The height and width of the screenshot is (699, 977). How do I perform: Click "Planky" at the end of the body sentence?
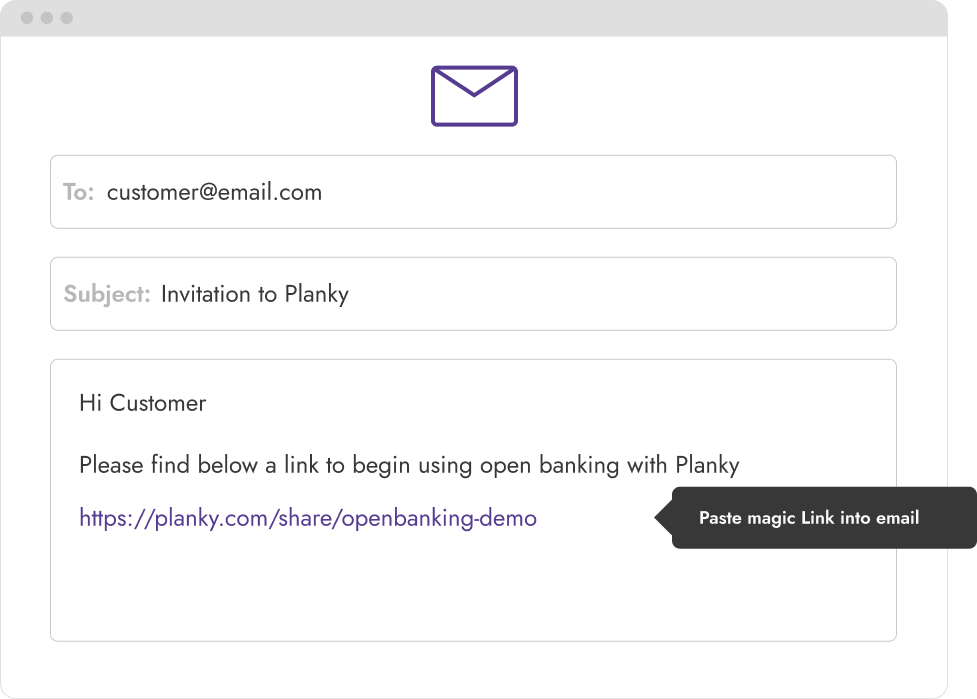[707, 465]
